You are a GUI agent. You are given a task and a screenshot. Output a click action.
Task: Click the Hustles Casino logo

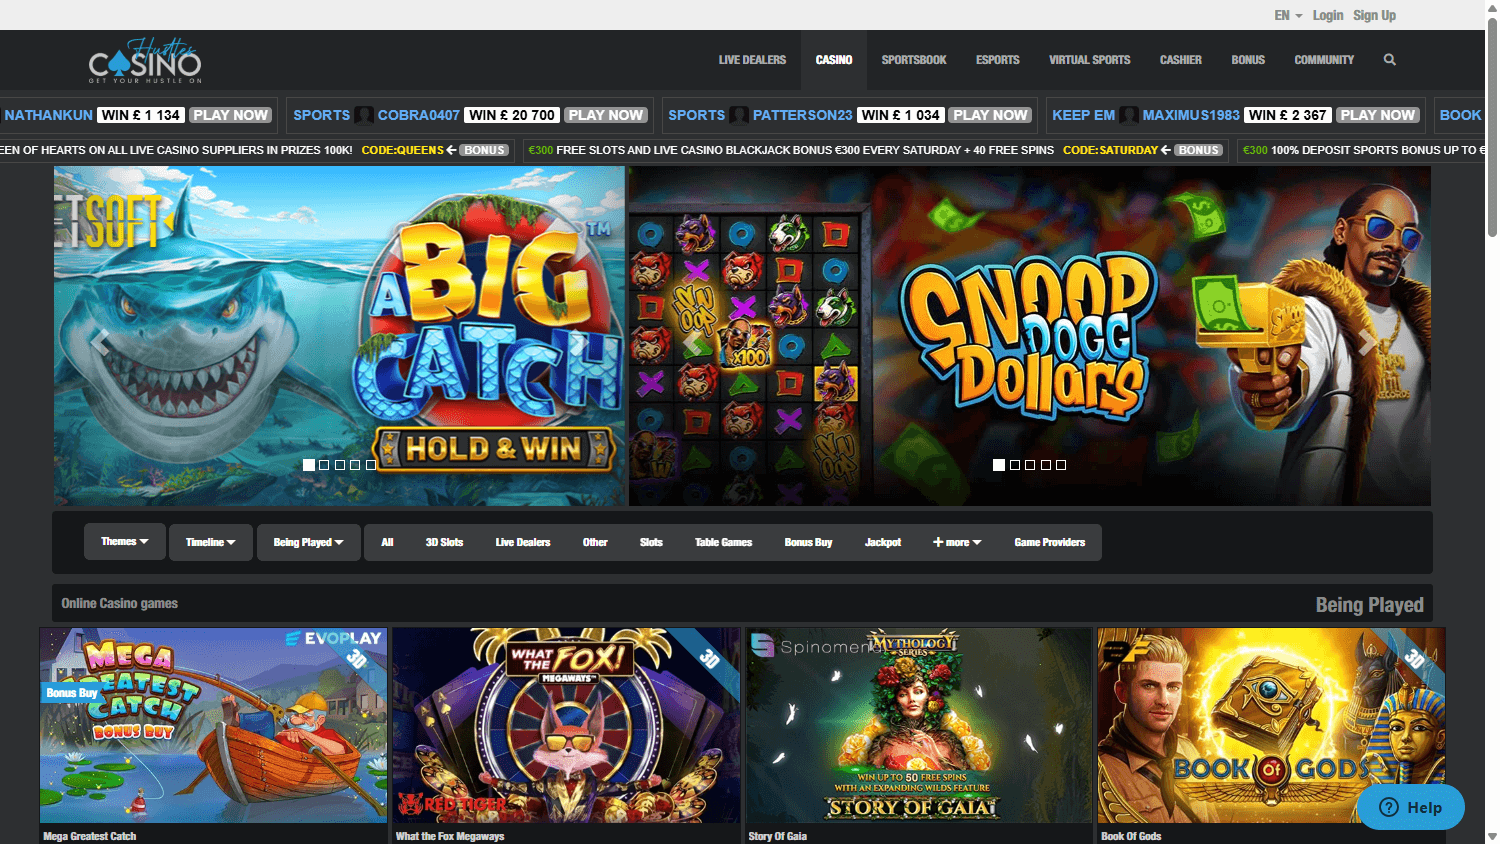[x=146, y=60]
